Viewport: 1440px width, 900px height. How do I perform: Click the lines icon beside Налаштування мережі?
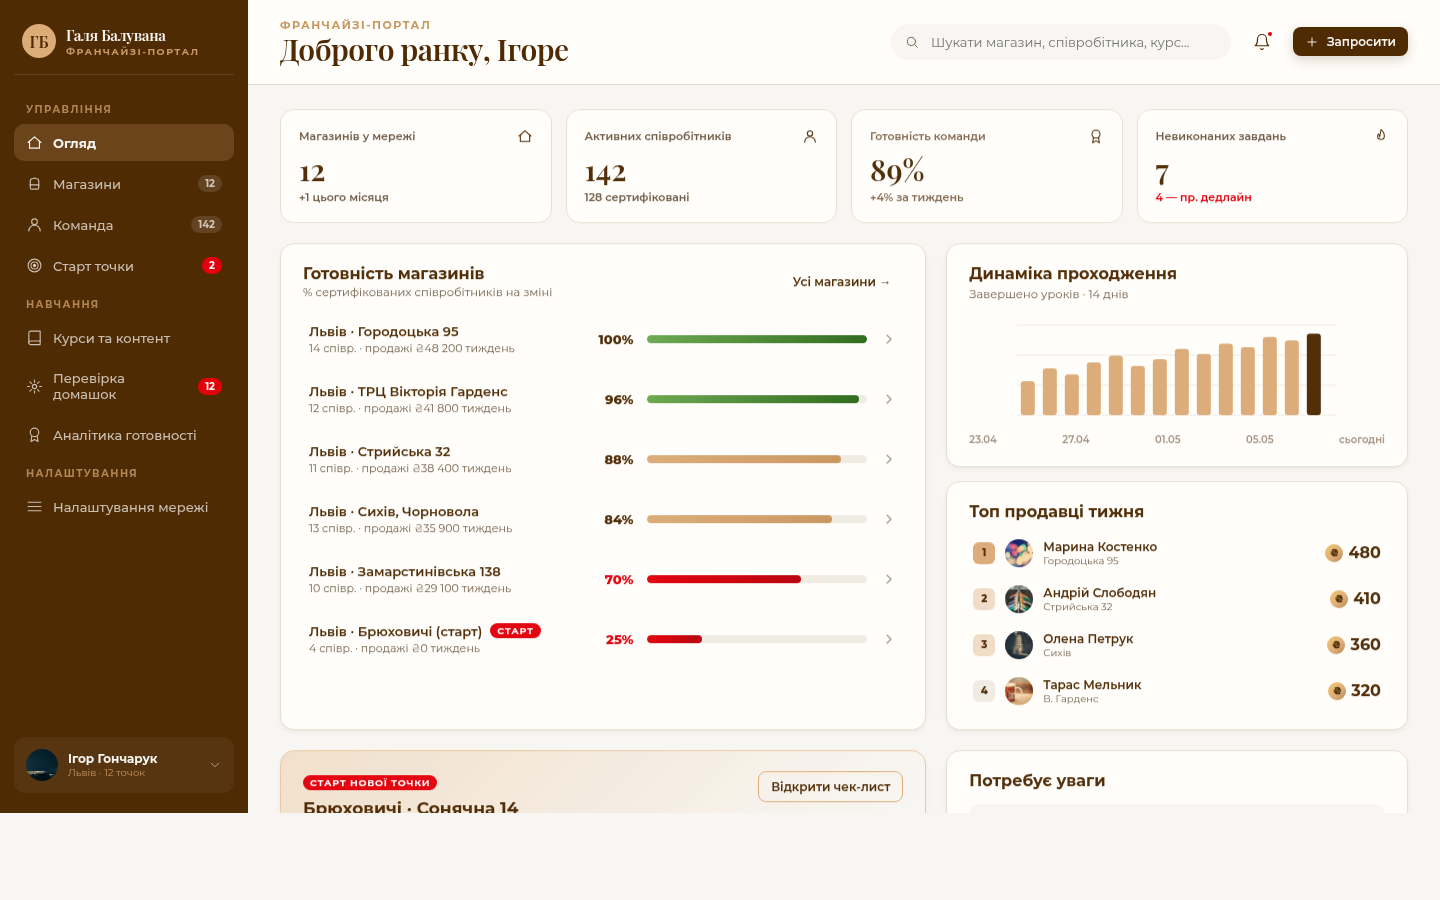(35, 507)
